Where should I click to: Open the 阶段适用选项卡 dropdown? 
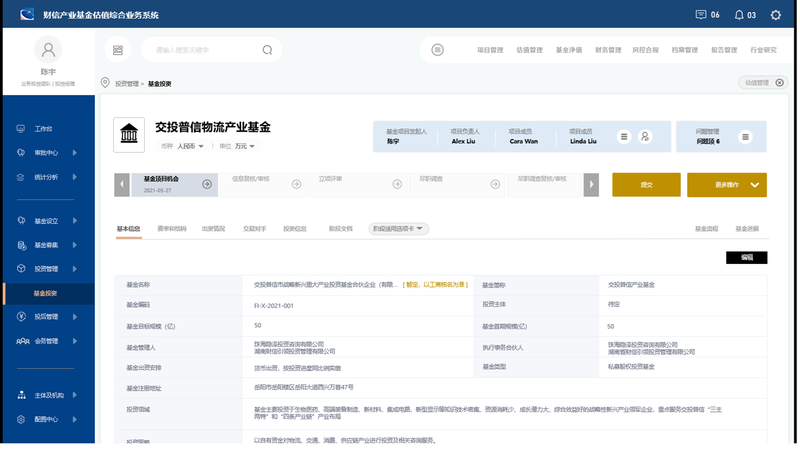point(398,229)
